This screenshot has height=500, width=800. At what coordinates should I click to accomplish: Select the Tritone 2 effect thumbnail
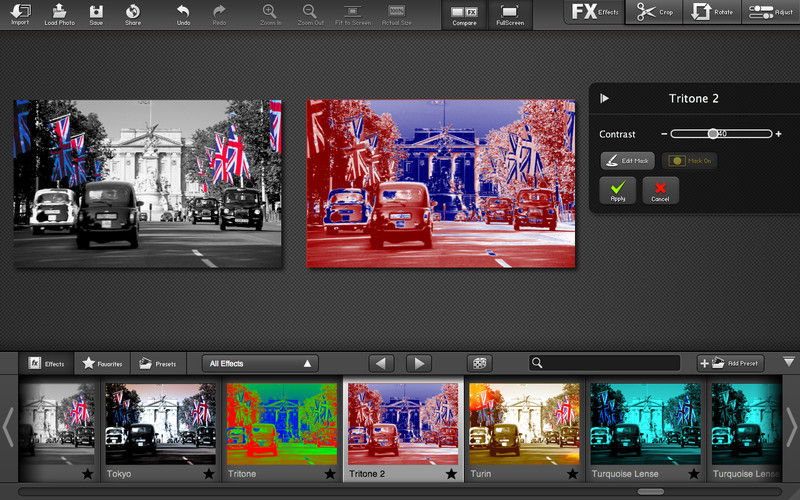point(403,424)
